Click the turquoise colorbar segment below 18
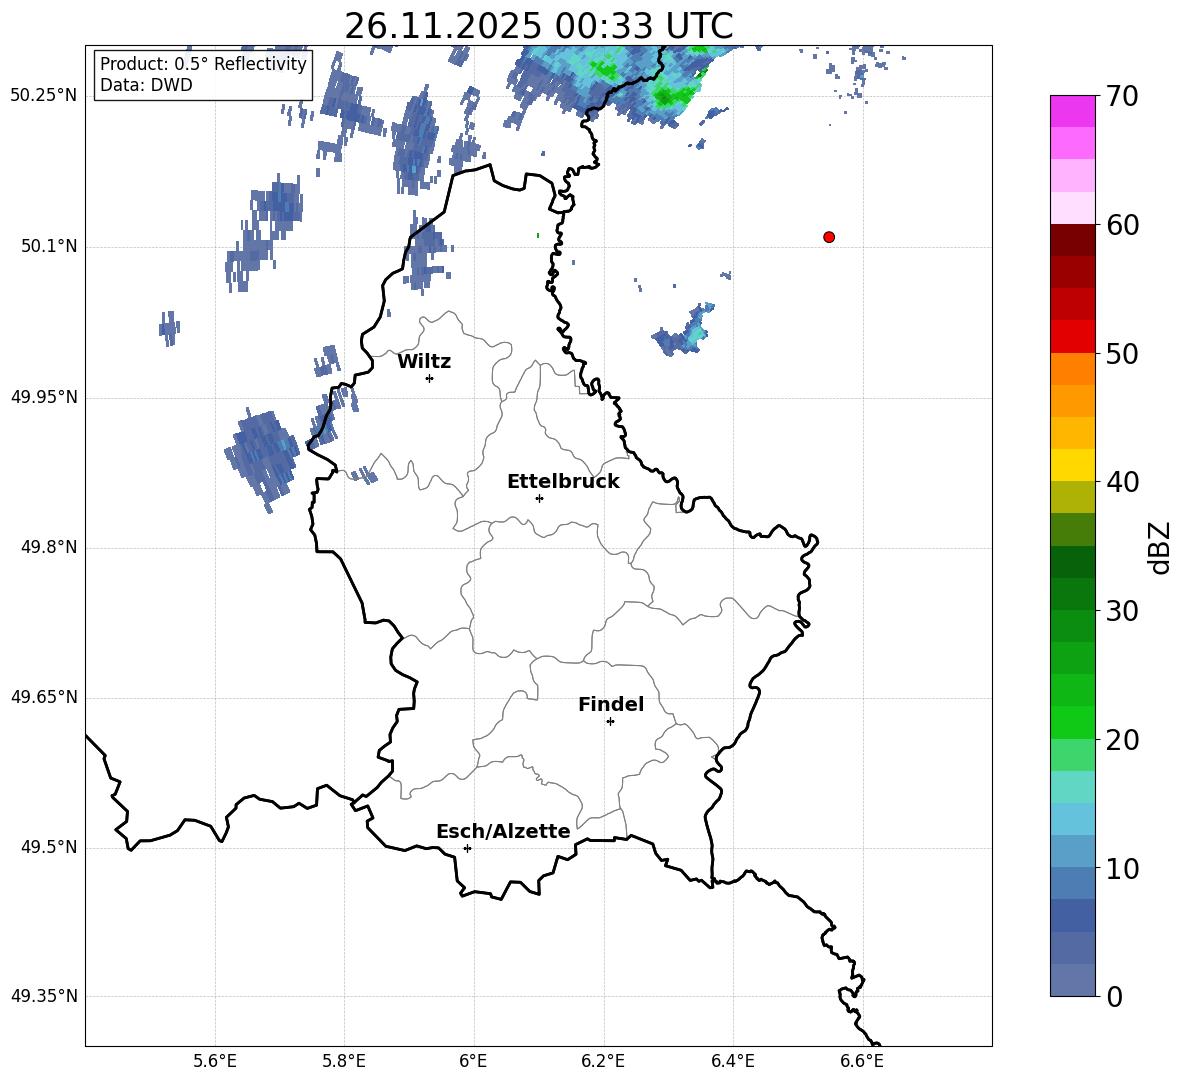1184x1081 pixels. (1073, 787)
